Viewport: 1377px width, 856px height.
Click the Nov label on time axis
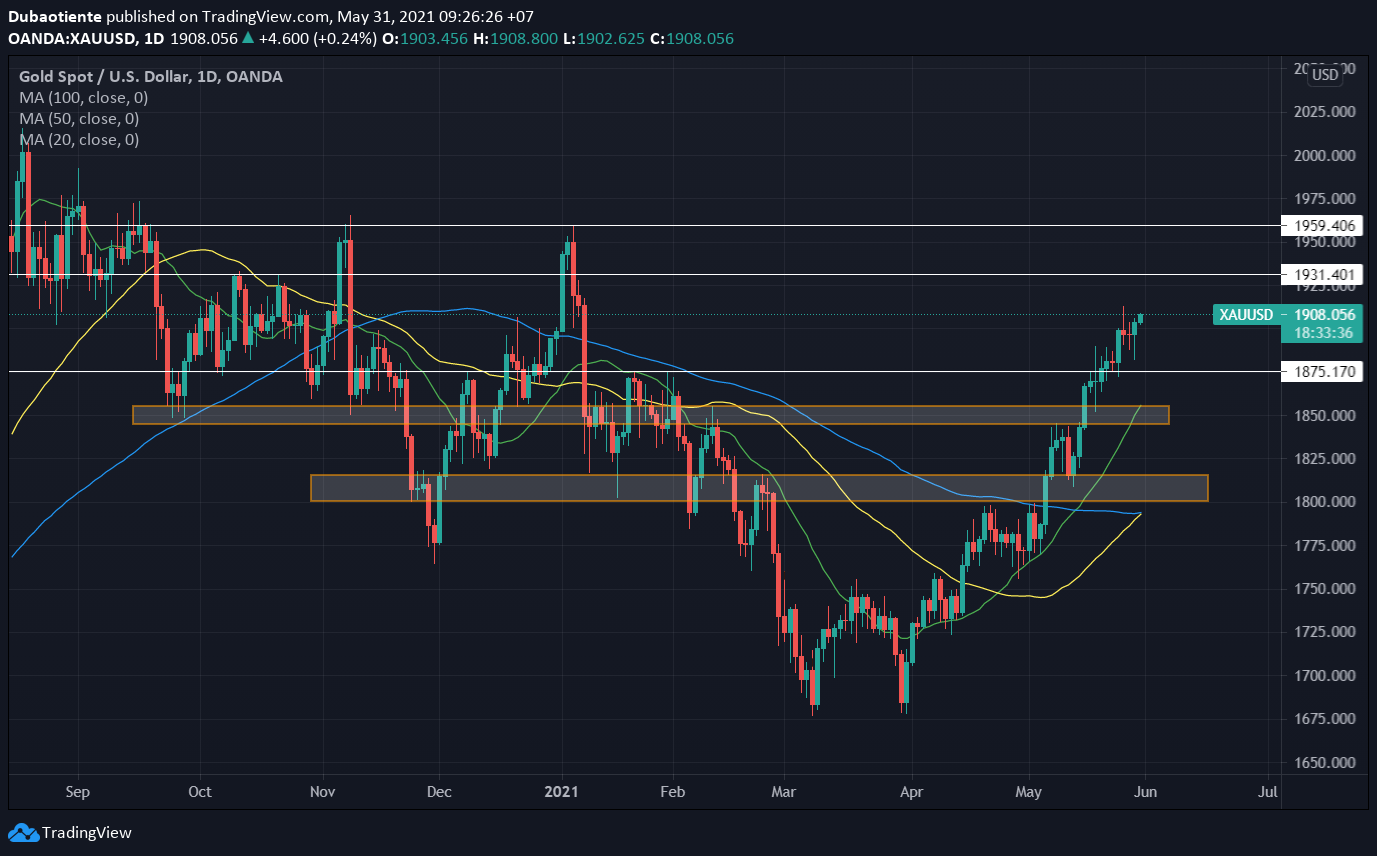tap(322, 792)
